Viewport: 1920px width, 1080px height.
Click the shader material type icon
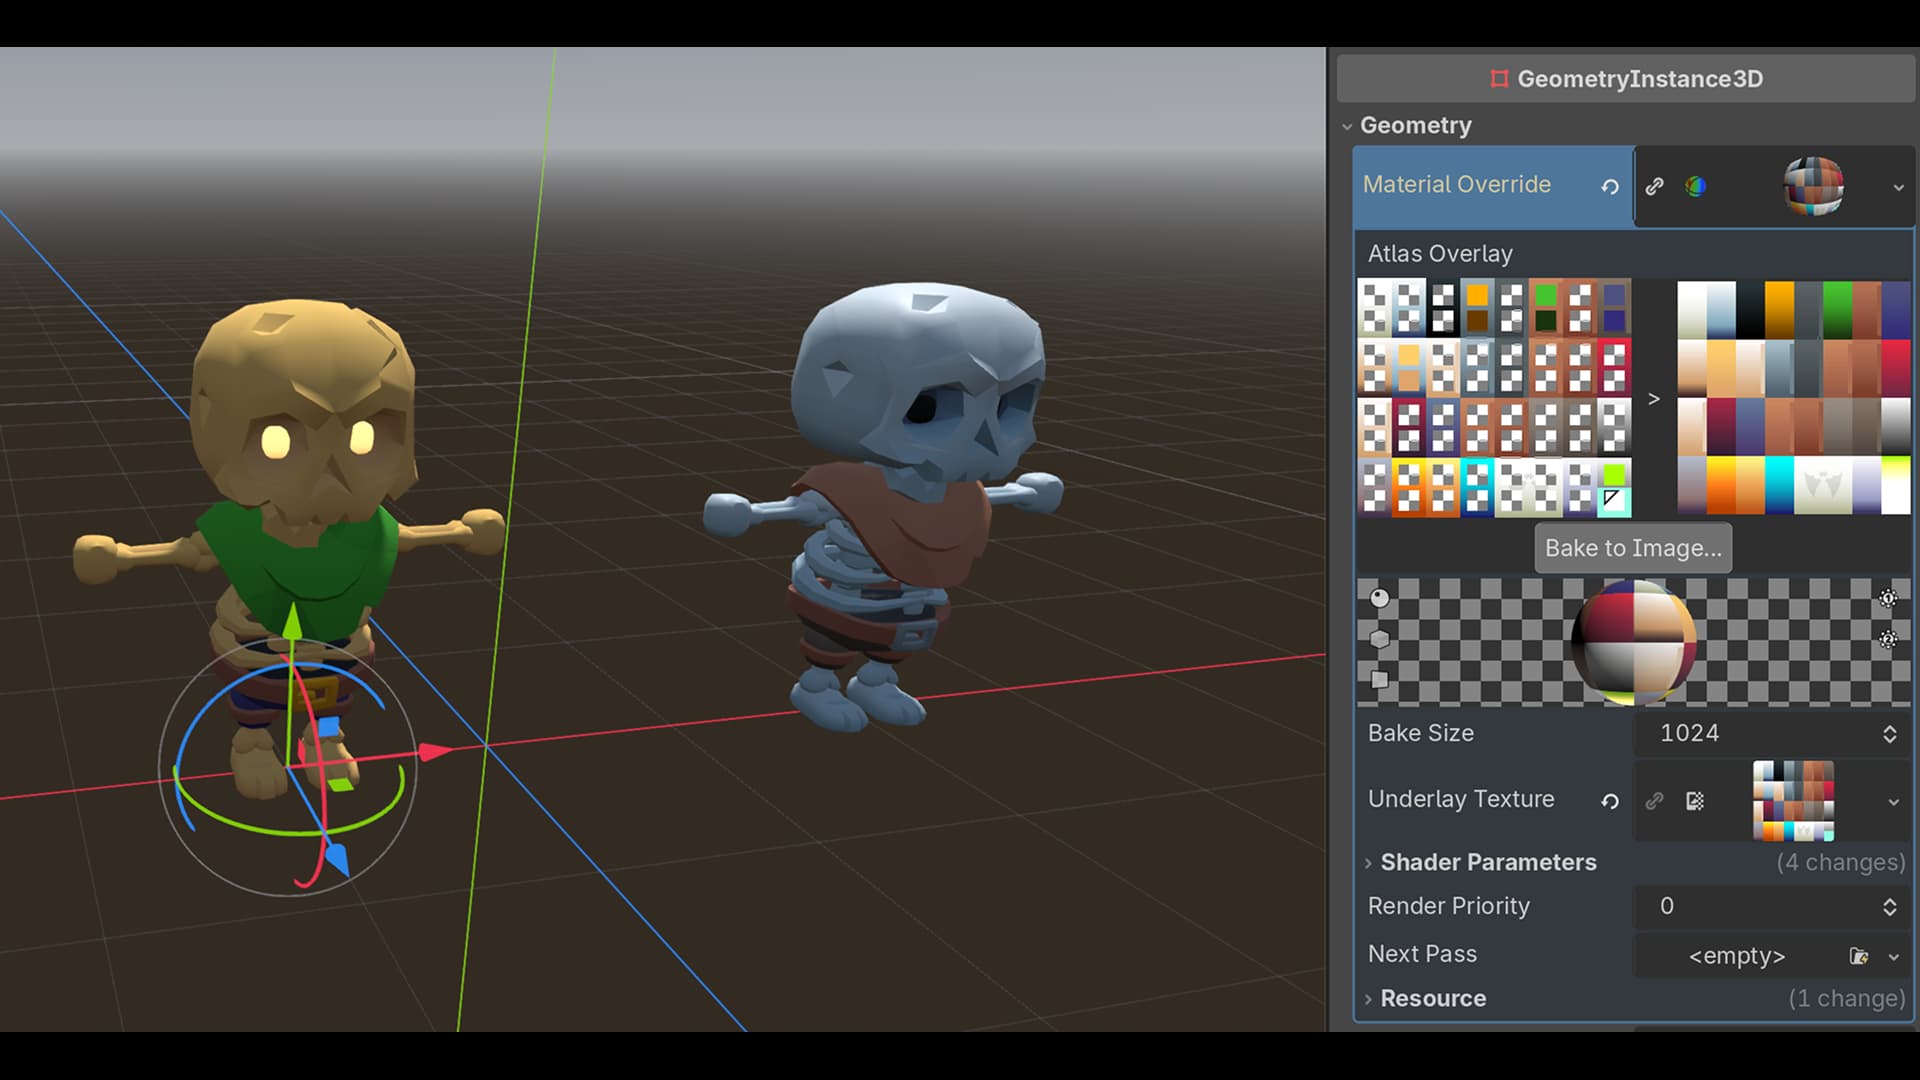1696,187
